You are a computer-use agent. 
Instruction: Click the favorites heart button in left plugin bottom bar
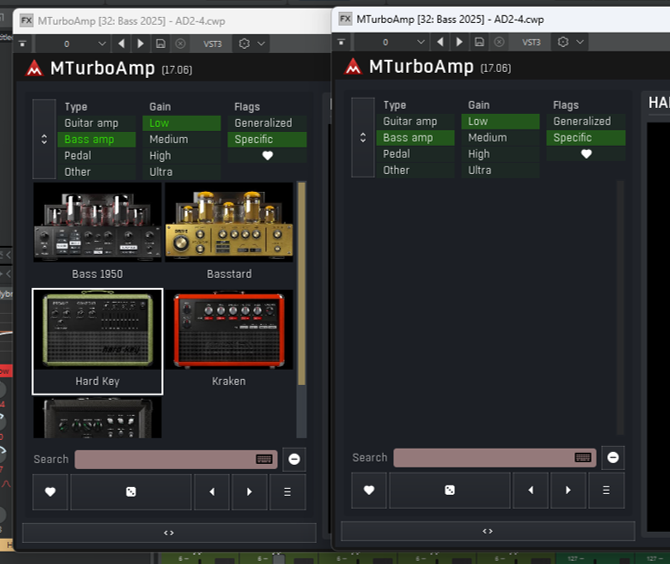50,492
